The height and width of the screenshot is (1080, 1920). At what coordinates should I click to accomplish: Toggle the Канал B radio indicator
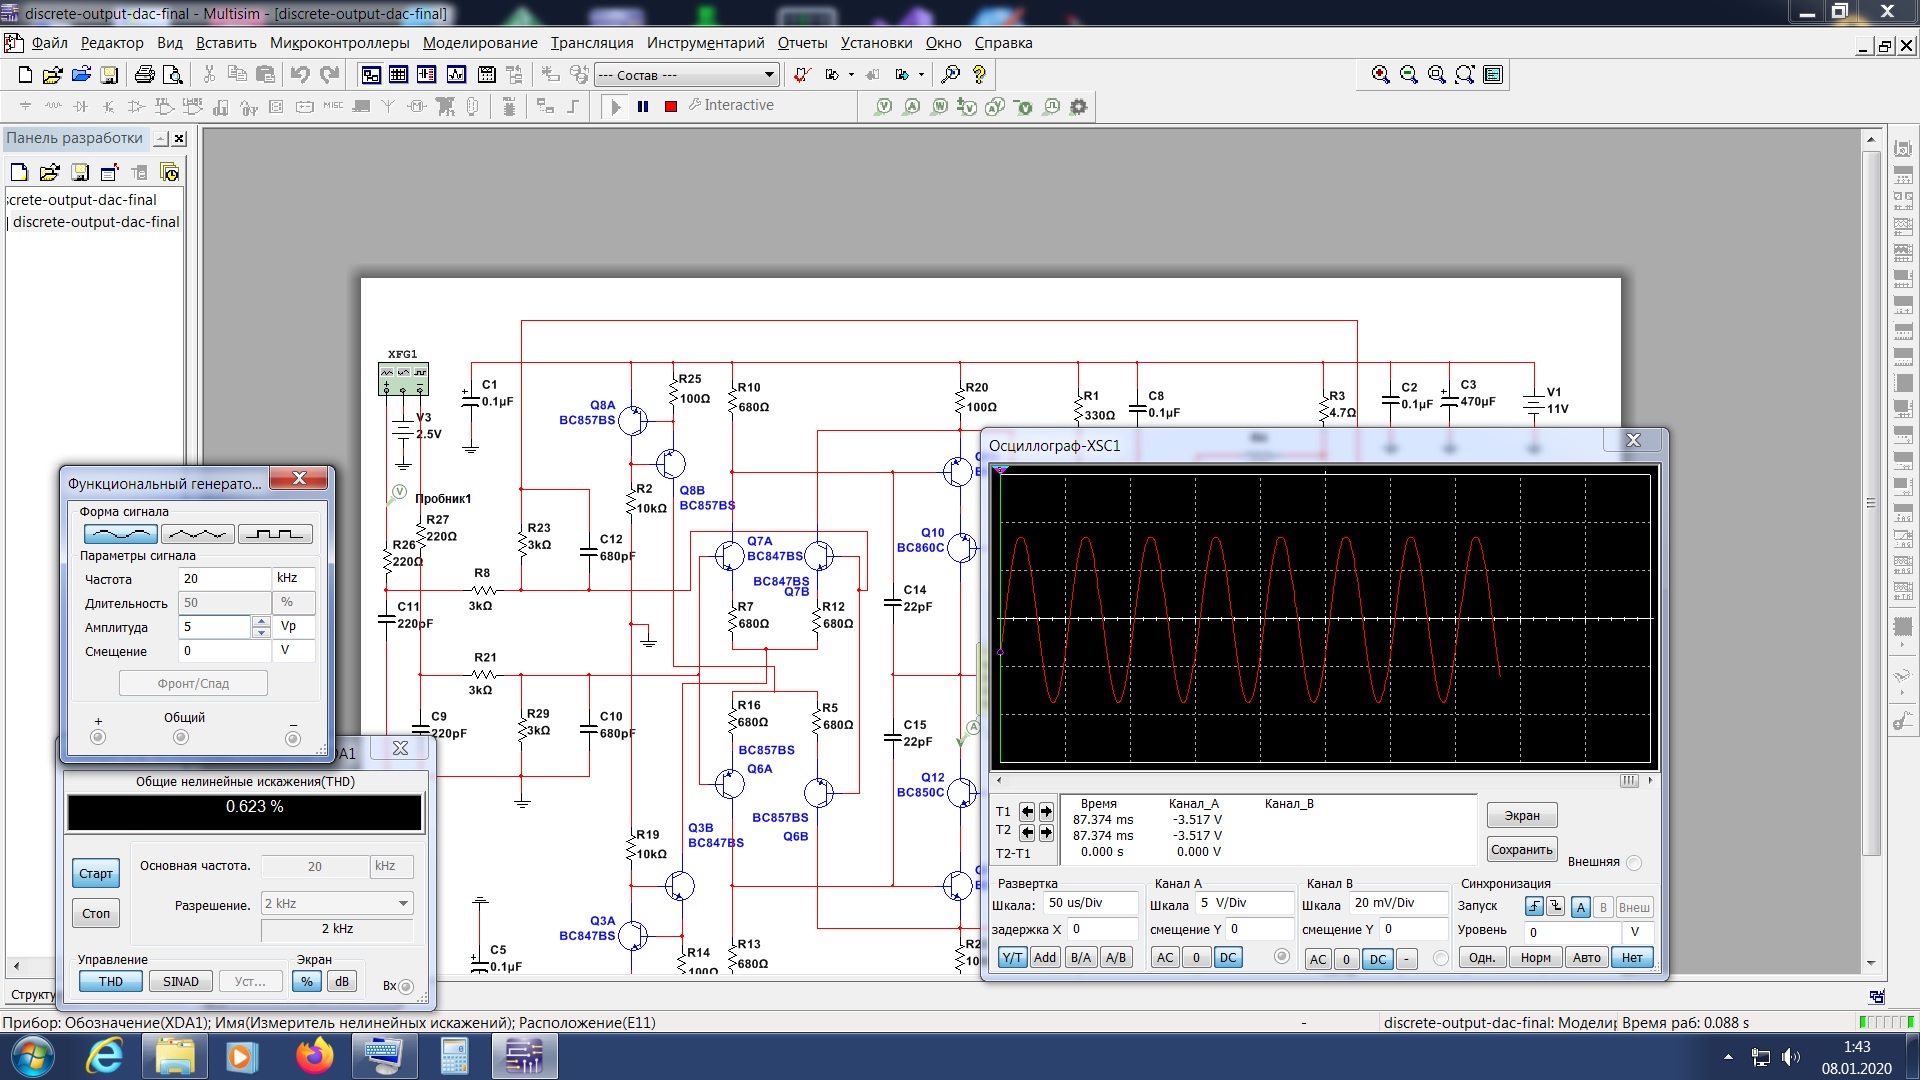pyautogui.click(x=1440, y=958)
